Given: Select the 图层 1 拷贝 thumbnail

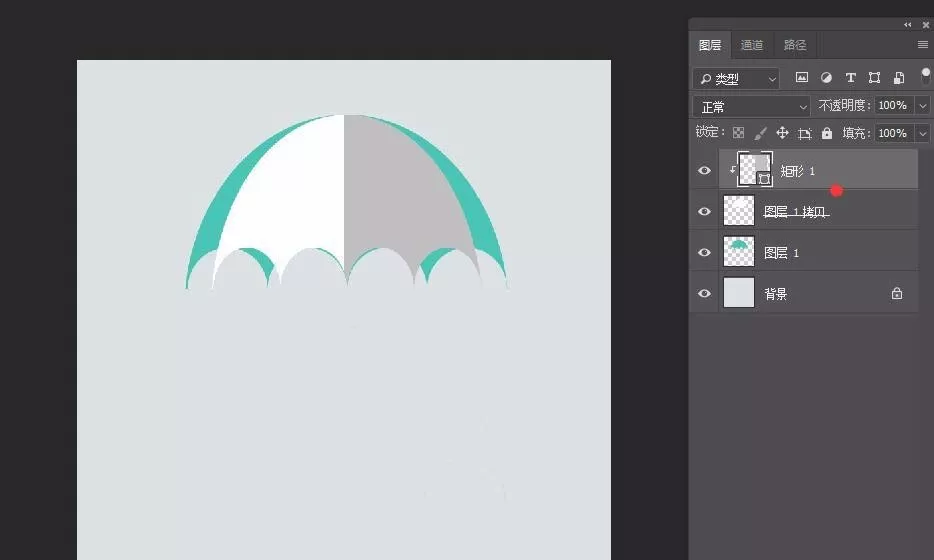Looking at the screenshot, I should click(x=739, y=210).
